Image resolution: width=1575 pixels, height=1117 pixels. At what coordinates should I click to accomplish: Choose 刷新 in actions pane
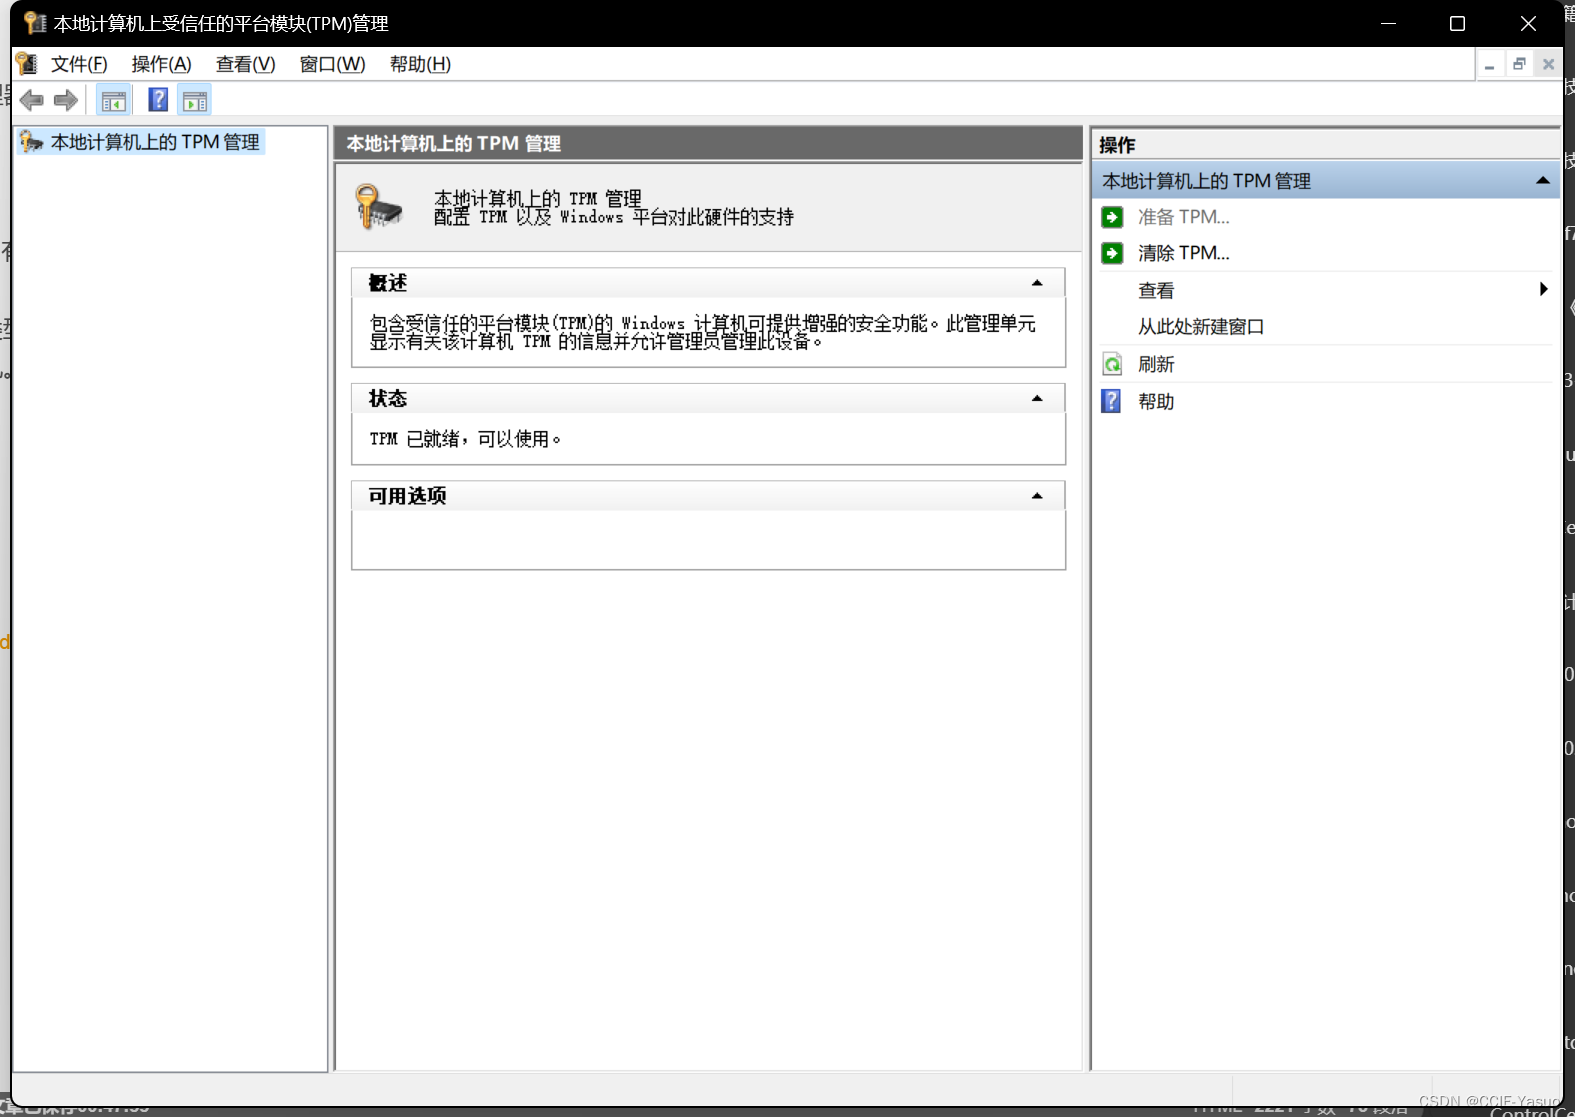[1156, 364]
